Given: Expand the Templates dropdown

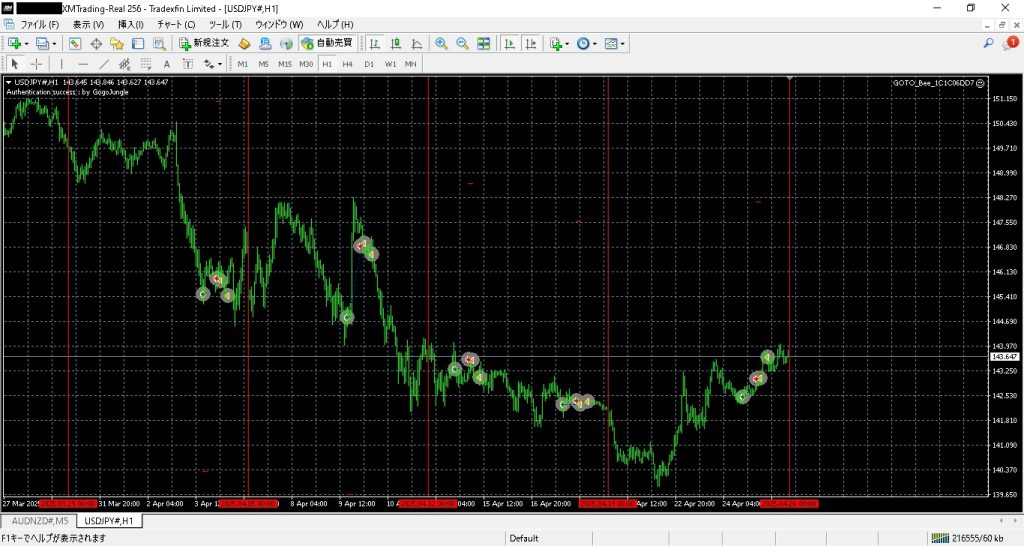Looking at the screenshot, I should (x=623, y=43).
